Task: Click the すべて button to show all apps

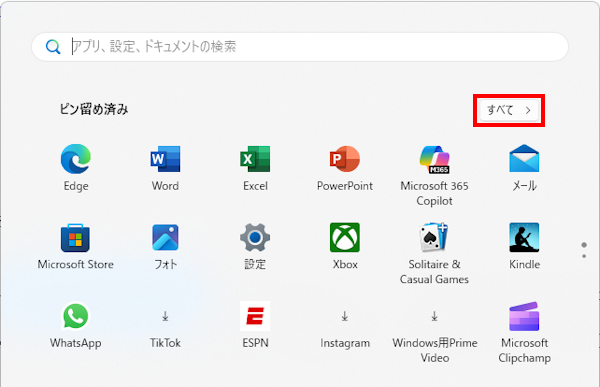Action: coord(509,110)
